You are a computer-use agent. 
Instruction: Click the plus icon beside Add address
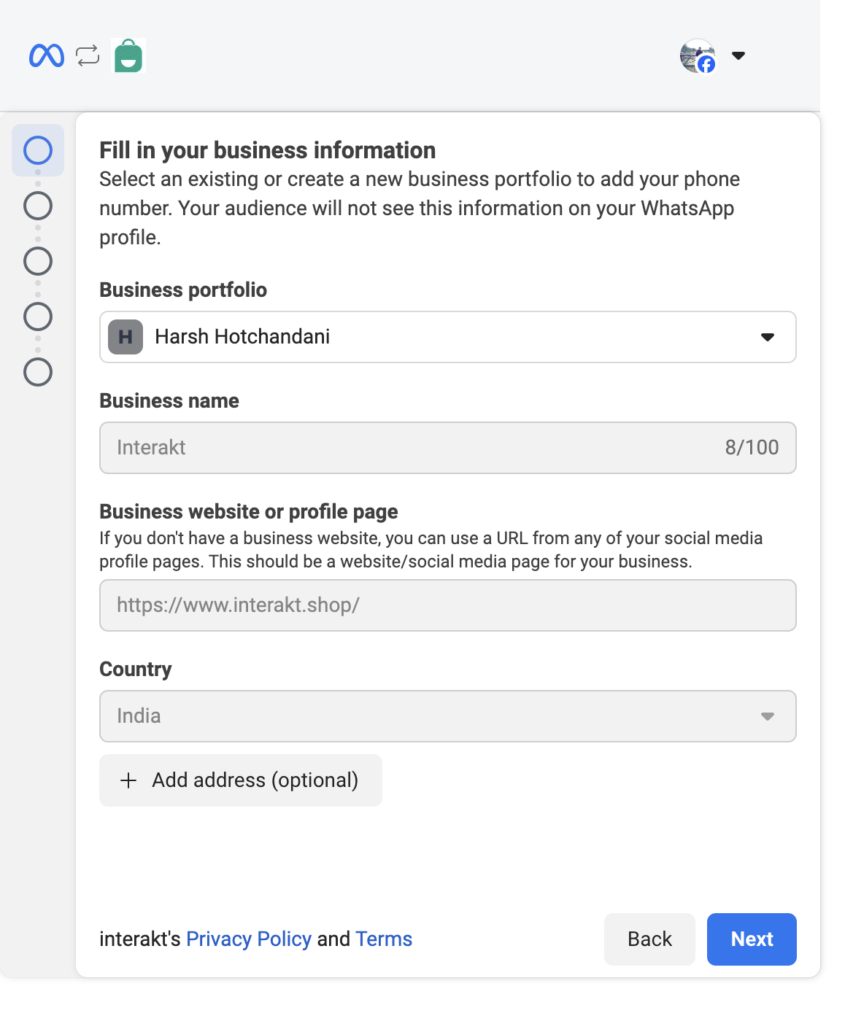point(129,780)
